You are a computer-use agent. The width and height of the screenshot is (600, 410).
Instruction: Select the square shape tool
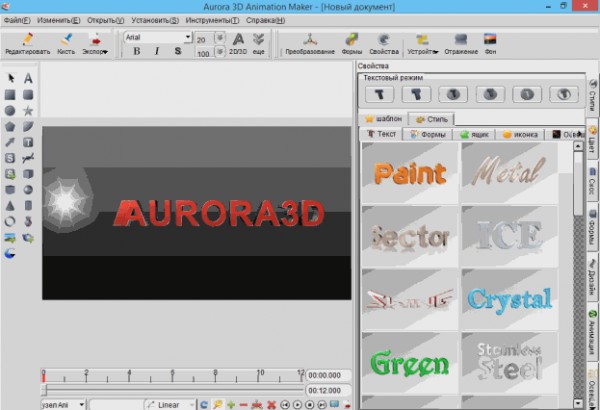(10, 95)
